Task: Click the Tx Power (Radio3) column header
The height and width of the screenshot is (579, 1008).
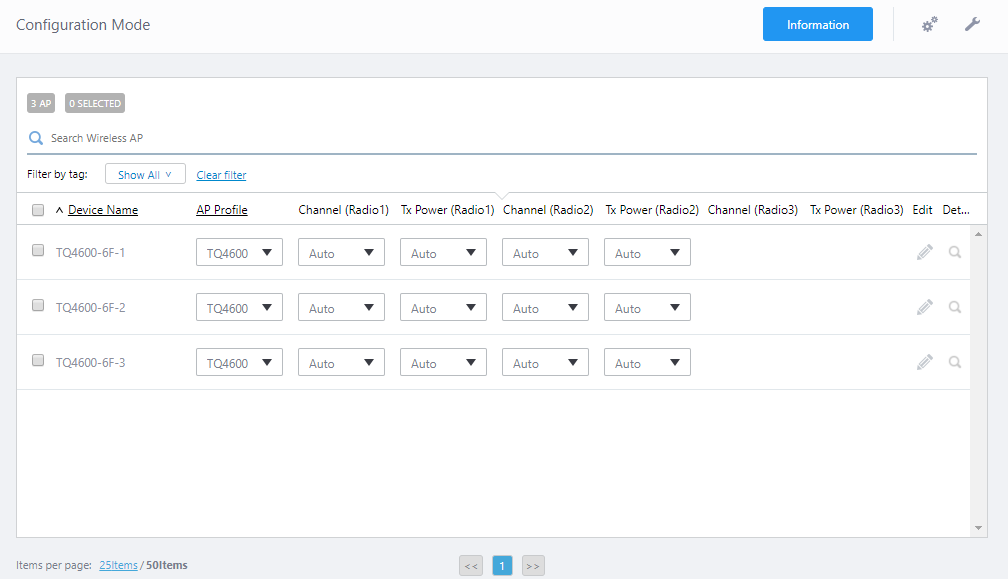Action: point(856,210)
